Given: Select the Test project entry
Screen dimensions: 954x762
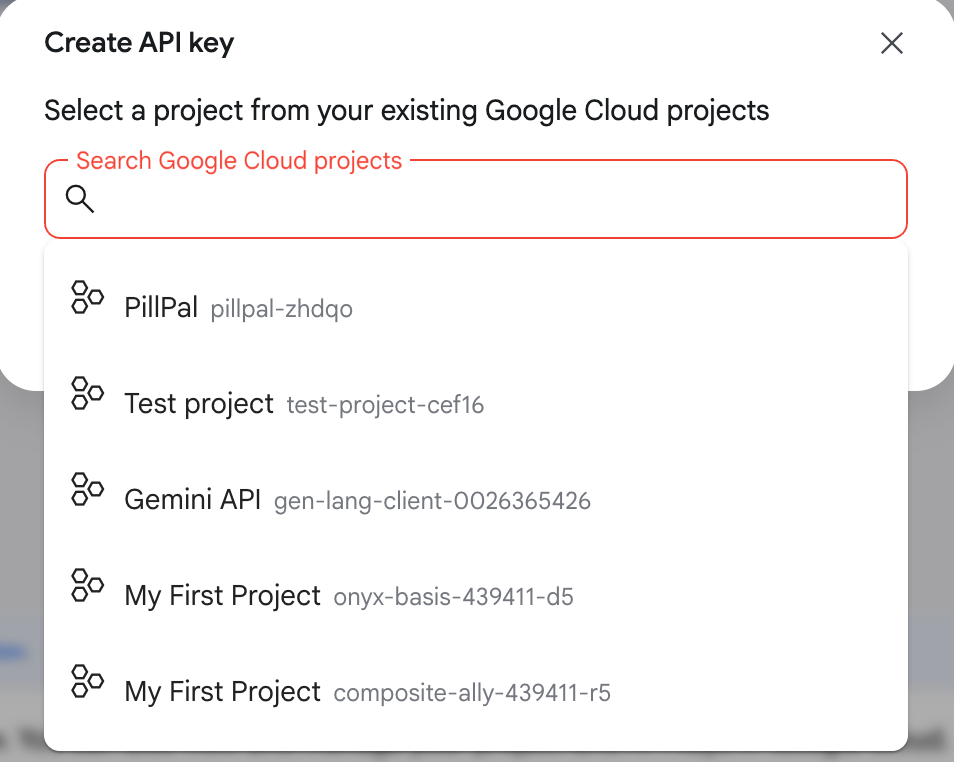Looking at the screenshot, I should point(476,404).
